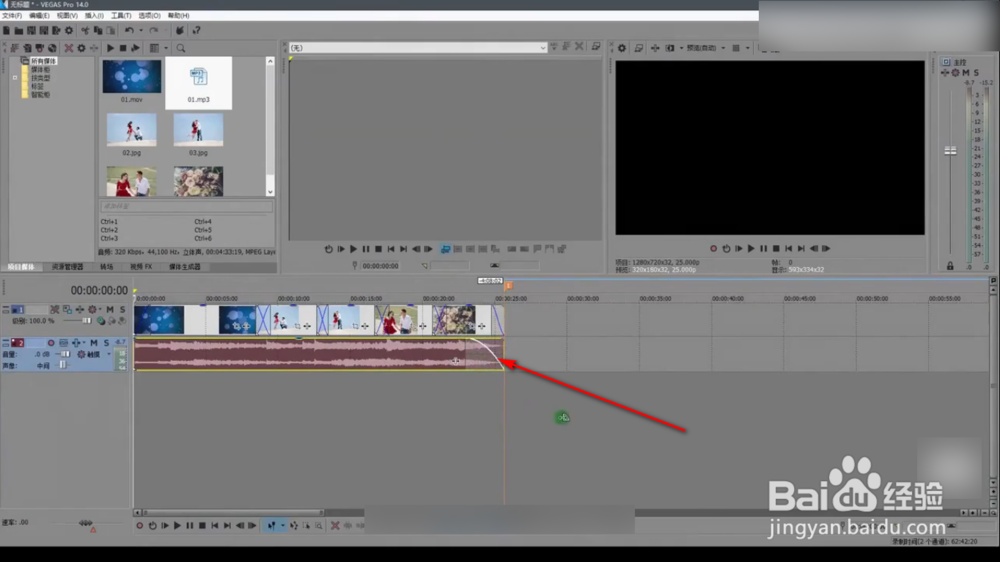Click the search magnifier in Project Media
The width and height of the screenshot is (1000, 562).
(181, 48)
